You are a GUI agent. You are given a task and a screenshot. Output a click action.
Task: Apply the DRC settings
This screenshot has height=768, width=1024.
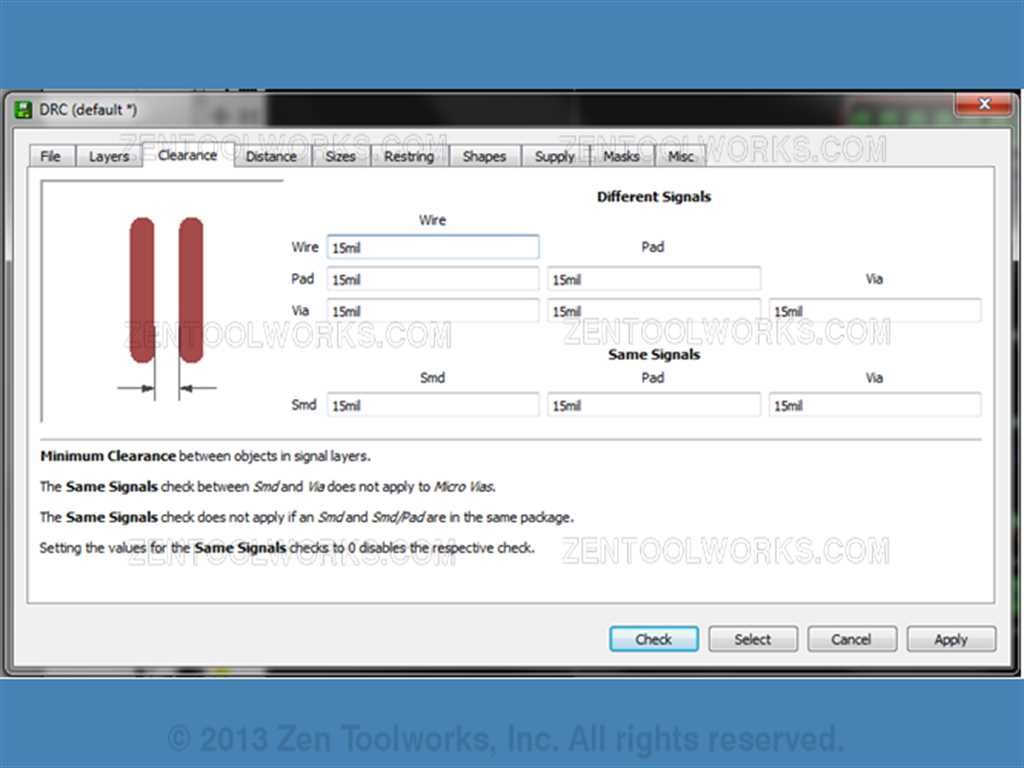[951, 639]
